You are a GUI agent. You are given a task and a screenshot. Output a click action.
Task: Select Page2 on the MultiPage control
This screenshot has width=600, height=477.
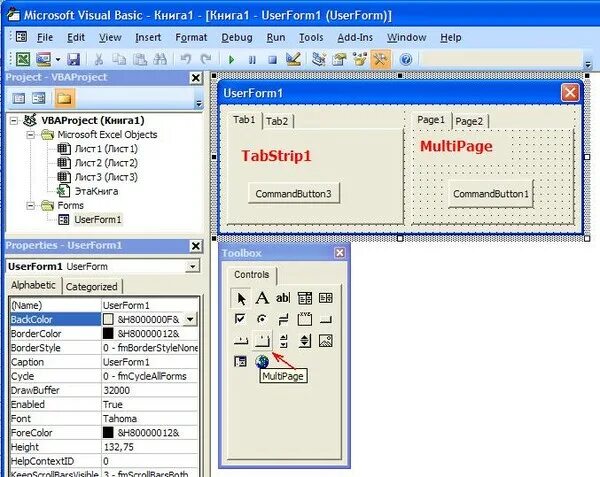click(x=469, y=121)
